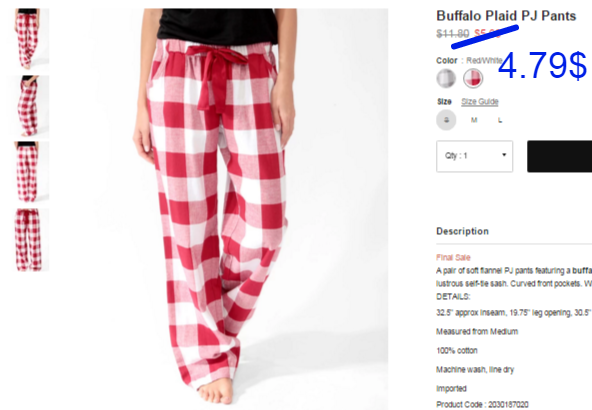This screenshot has height=410, width=592.
Task: Select the first front-view thumbnail
Action: 29,39
